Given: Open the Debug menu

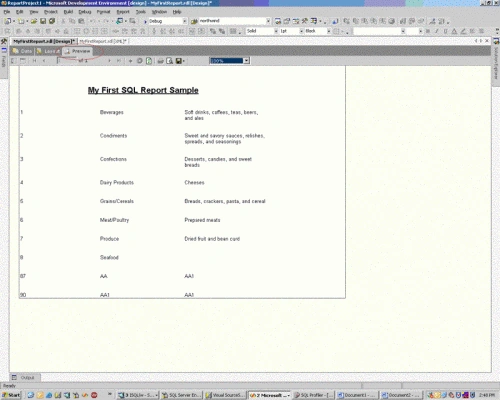Looking at the screenshot, I should (85, 12).
